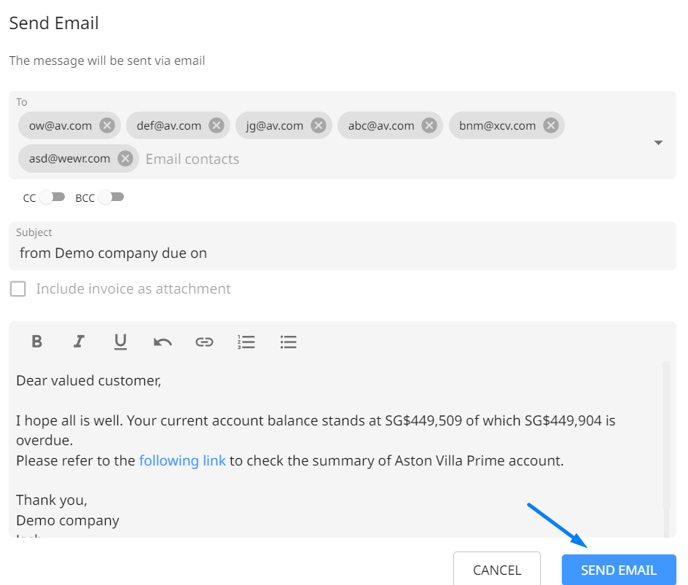The width and height of the screenshot is (688, 585).
Task: Create a bulleted list
Action: (288, 341)
